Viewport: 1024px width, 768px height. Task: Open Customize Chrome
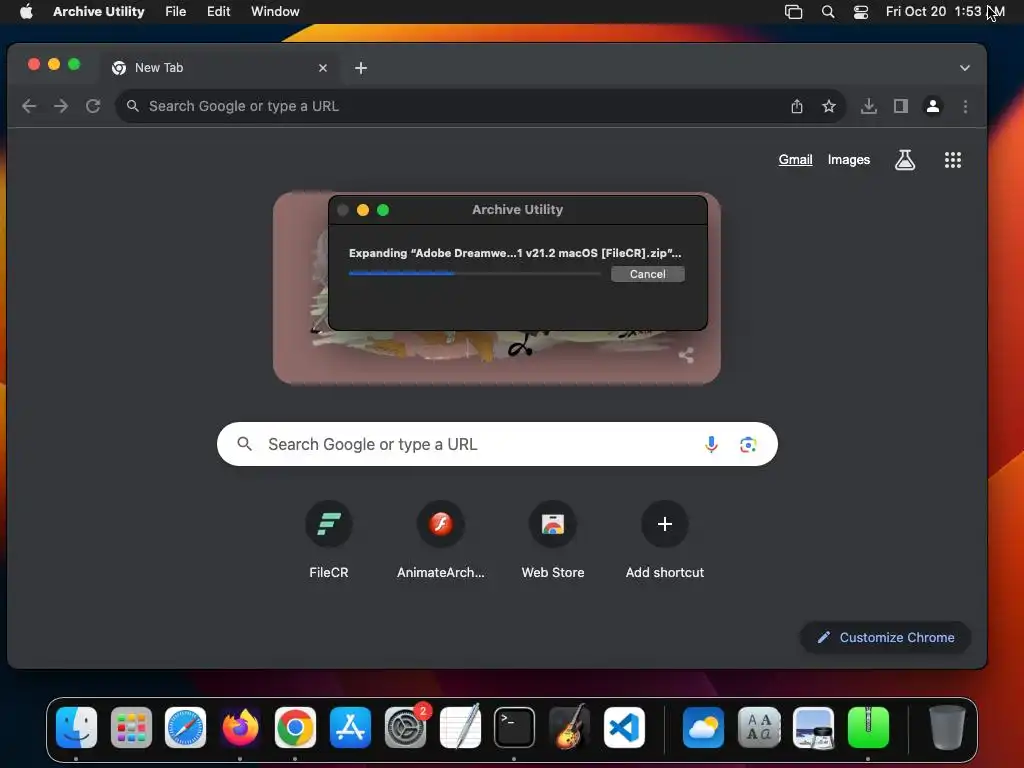(885, 637)
